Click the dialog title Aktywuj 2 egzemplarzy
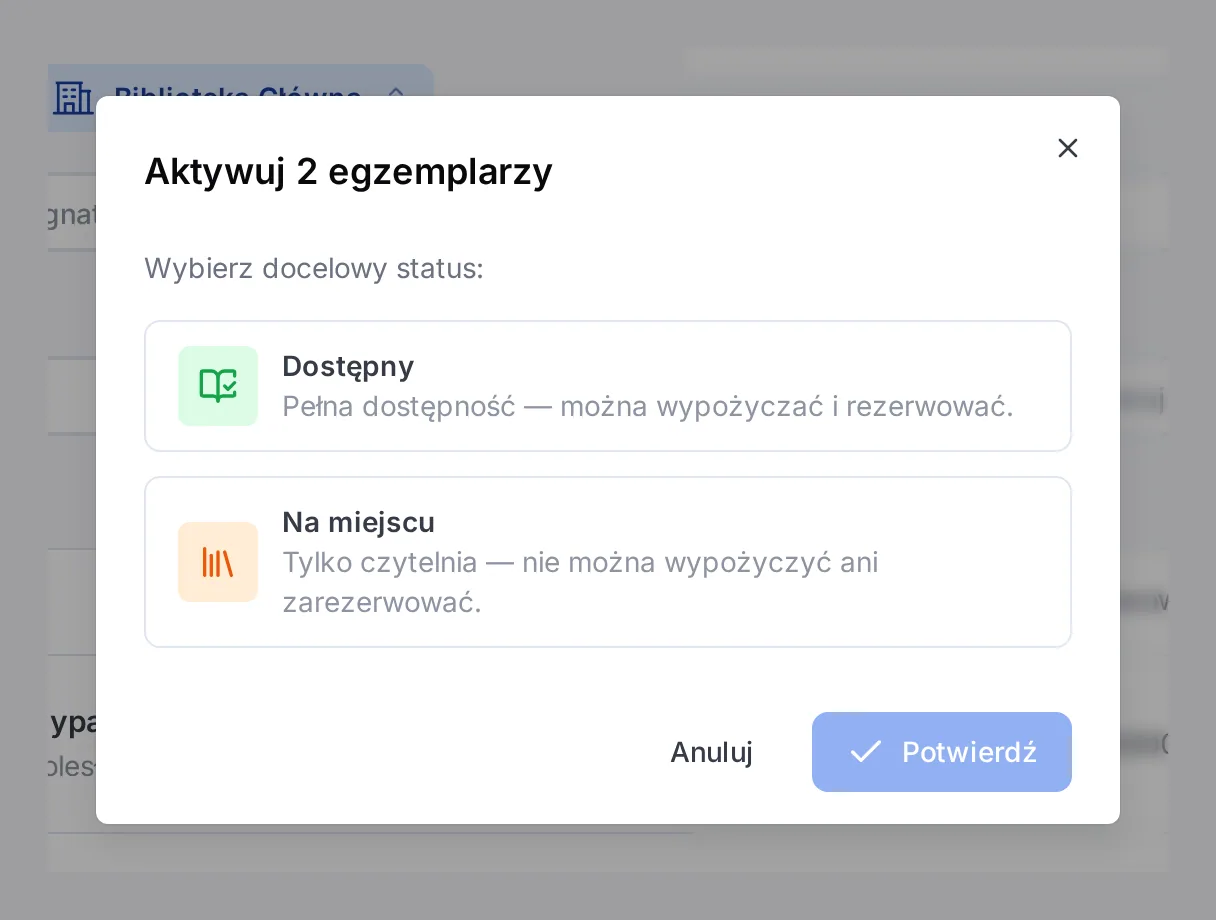This screenshot has height=920, width=1216. coord(348,172)
